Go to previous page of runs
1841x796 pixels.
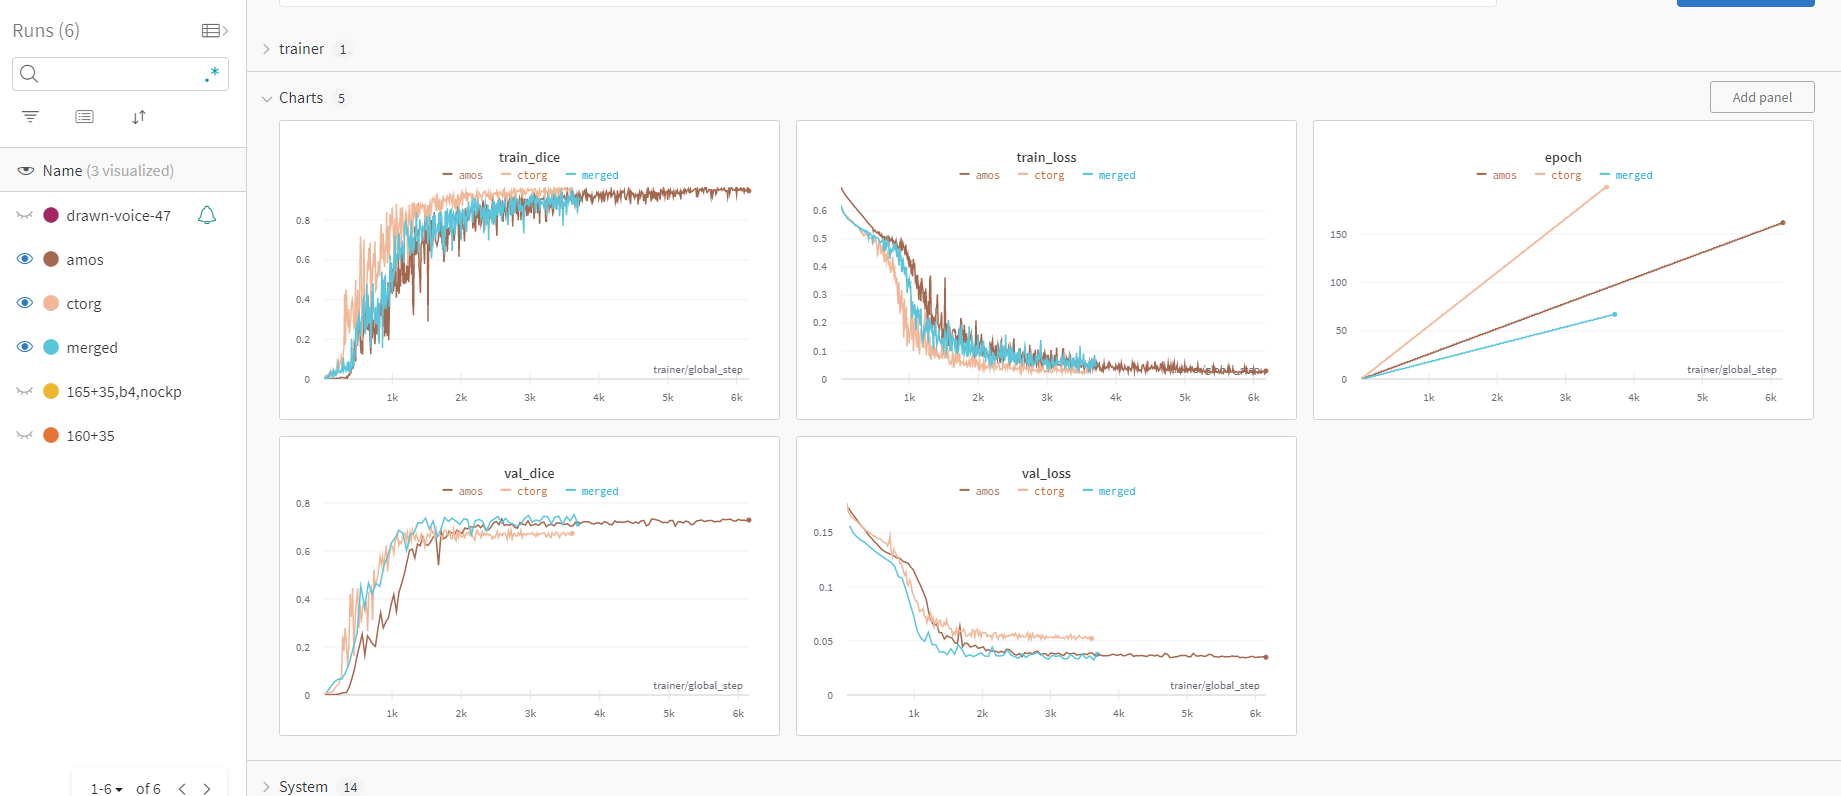tap(182, 789)
